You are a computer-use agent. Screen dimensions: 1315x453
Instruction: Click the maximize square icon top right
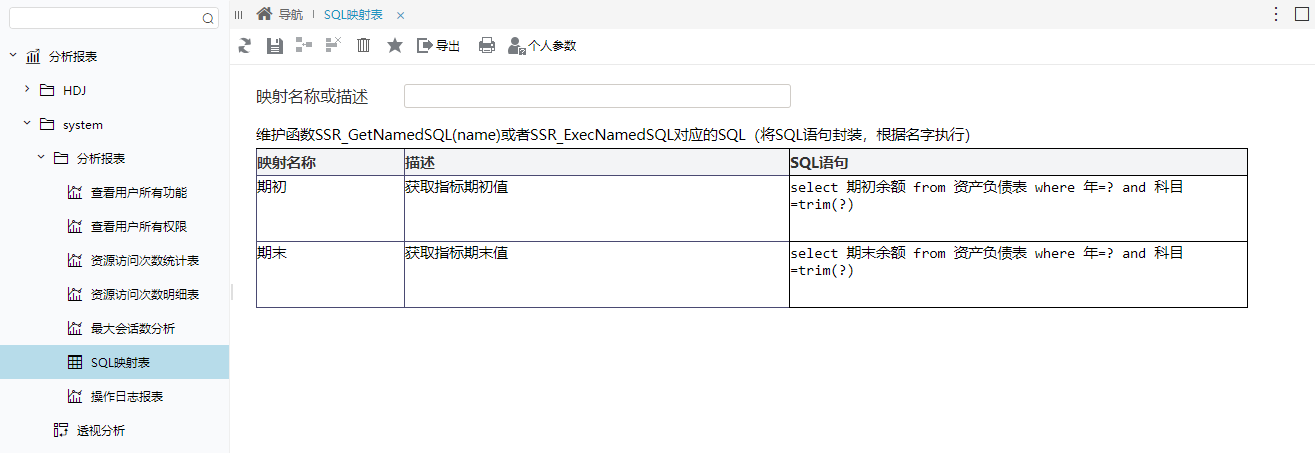pyautogui.click(x=1302, y=14)
